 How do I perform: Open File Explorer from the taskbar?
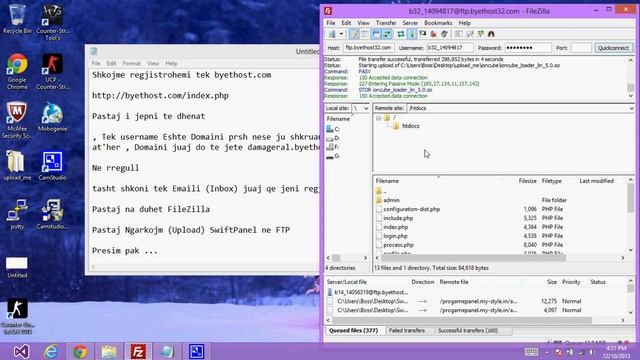pos(109,351)
